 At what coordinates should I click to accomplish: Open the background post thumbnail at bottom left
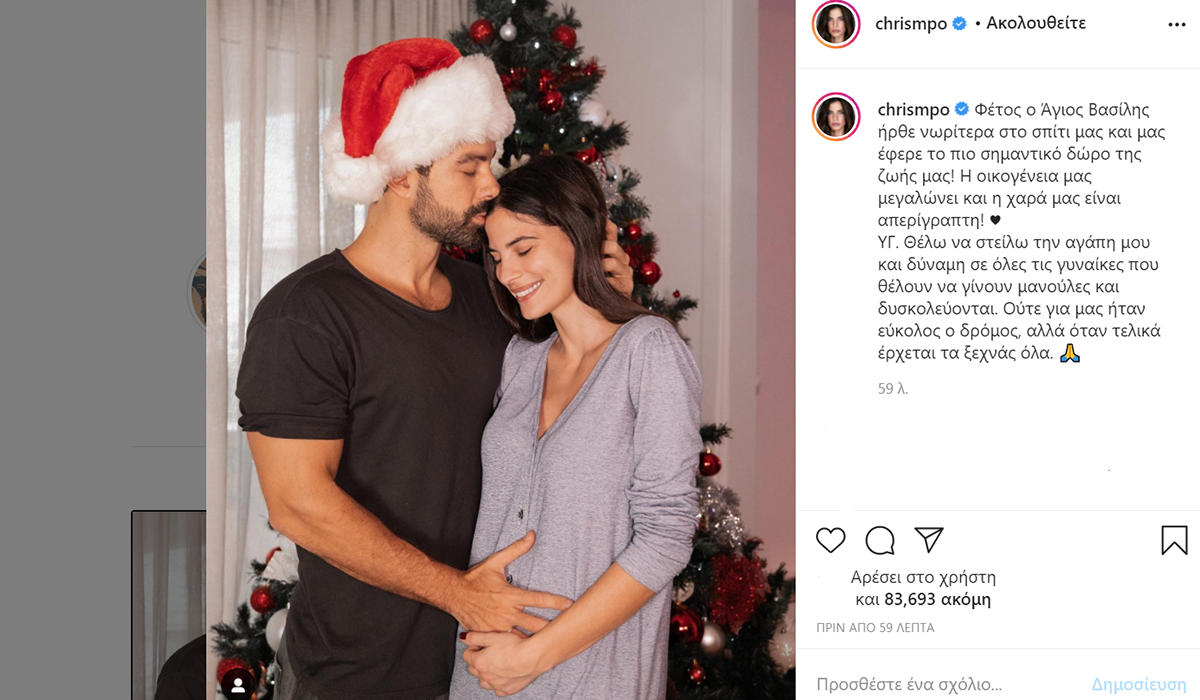168,605
